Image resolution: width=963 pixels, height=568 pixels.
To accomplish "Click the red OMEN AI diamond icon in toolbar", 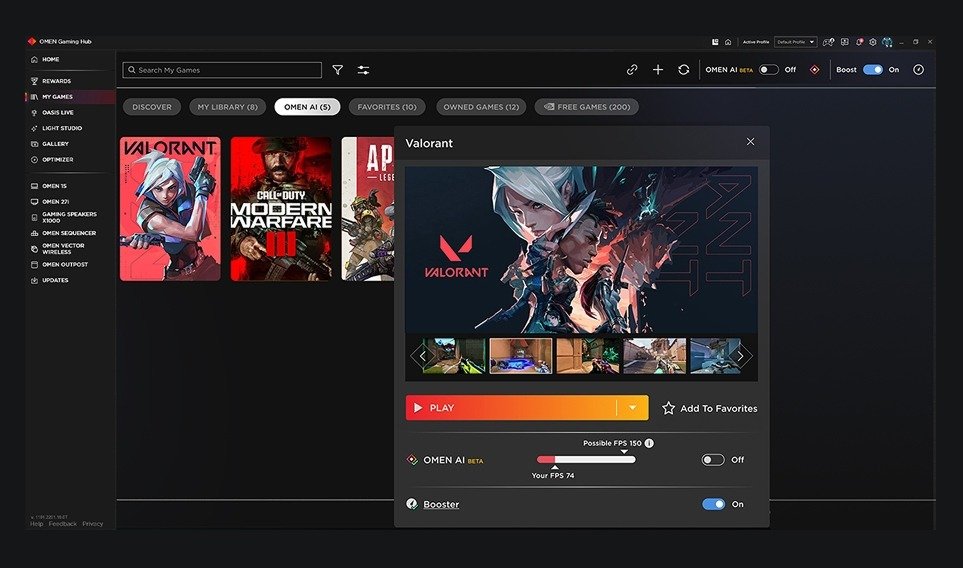I will point(814,70).
